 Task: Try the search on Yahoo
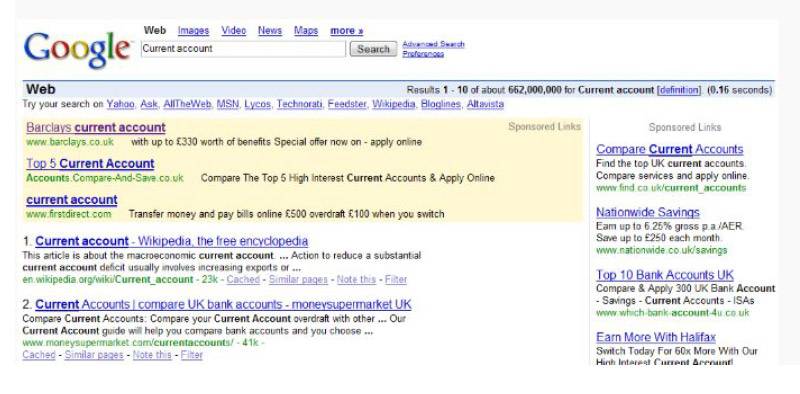coord(120,104)
